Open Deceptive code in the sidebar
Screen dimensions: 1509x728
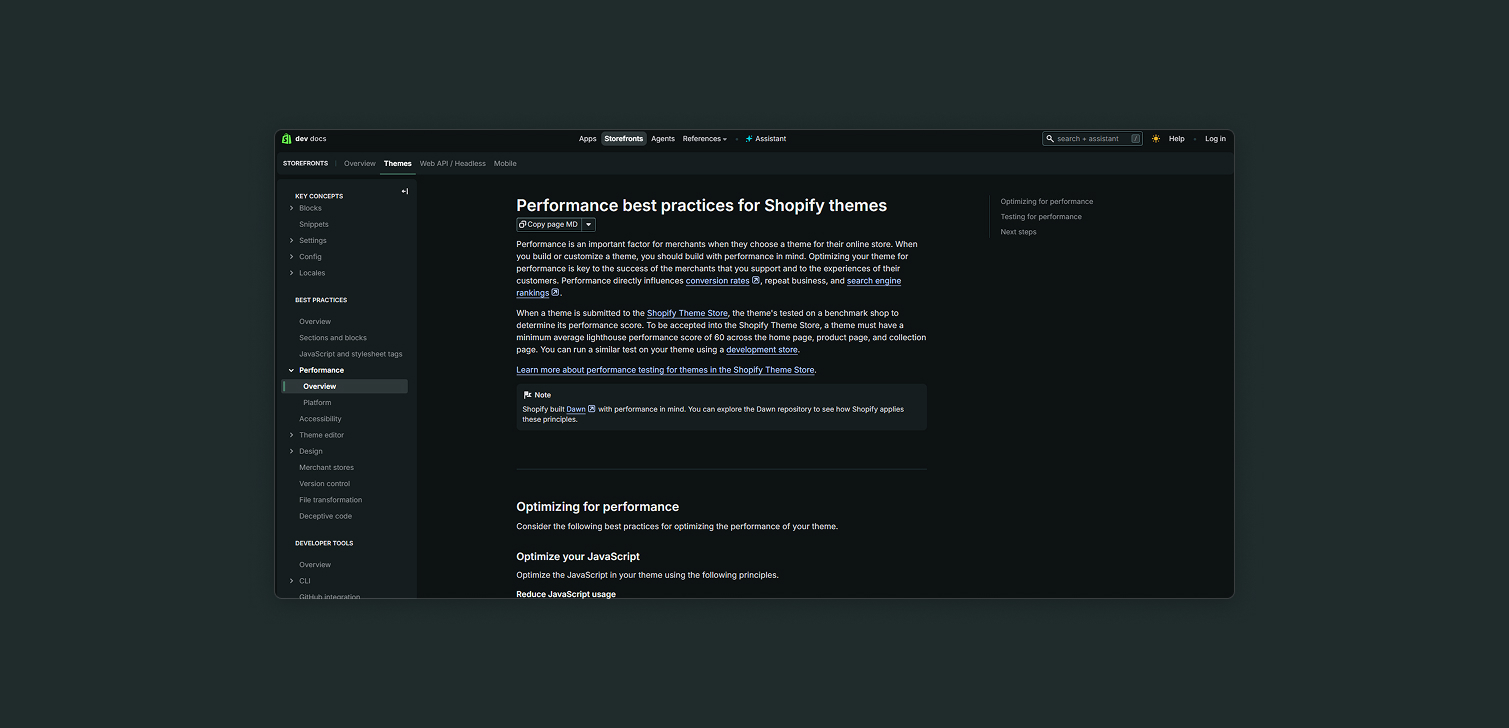point(326,516)
